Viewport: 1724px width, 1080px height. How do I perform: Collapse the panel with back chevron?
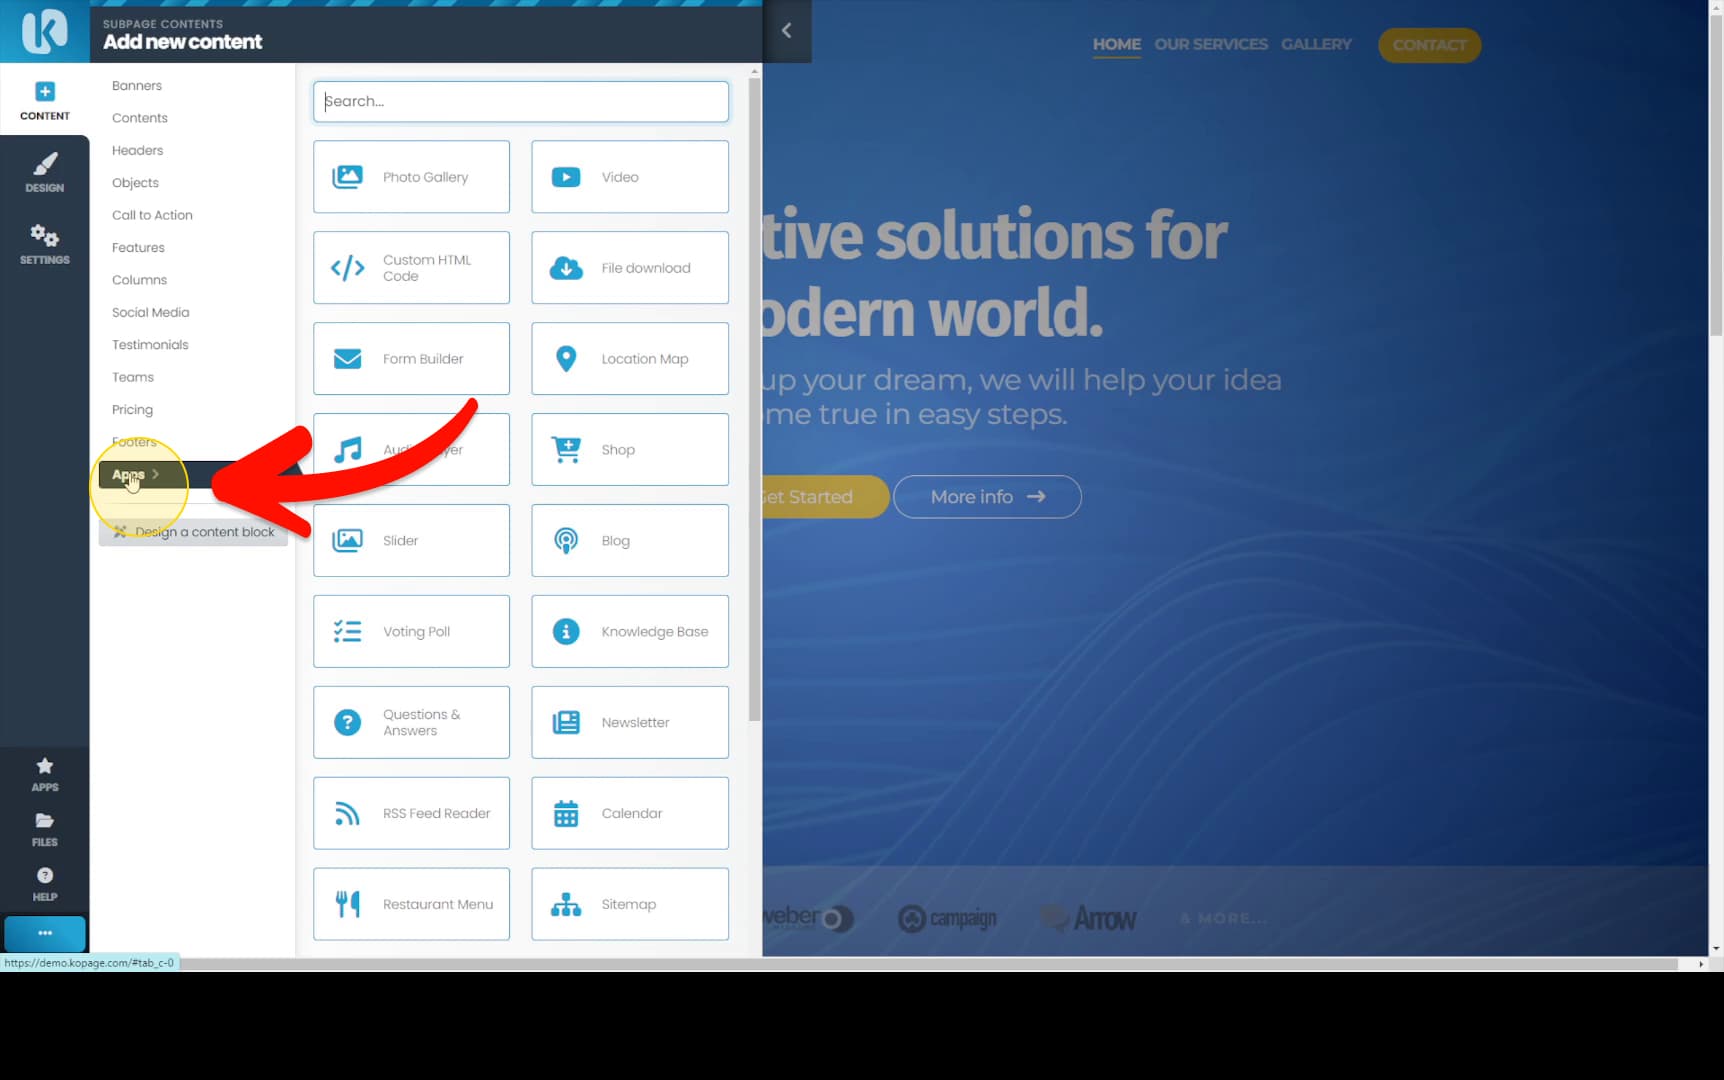[786, 31]
